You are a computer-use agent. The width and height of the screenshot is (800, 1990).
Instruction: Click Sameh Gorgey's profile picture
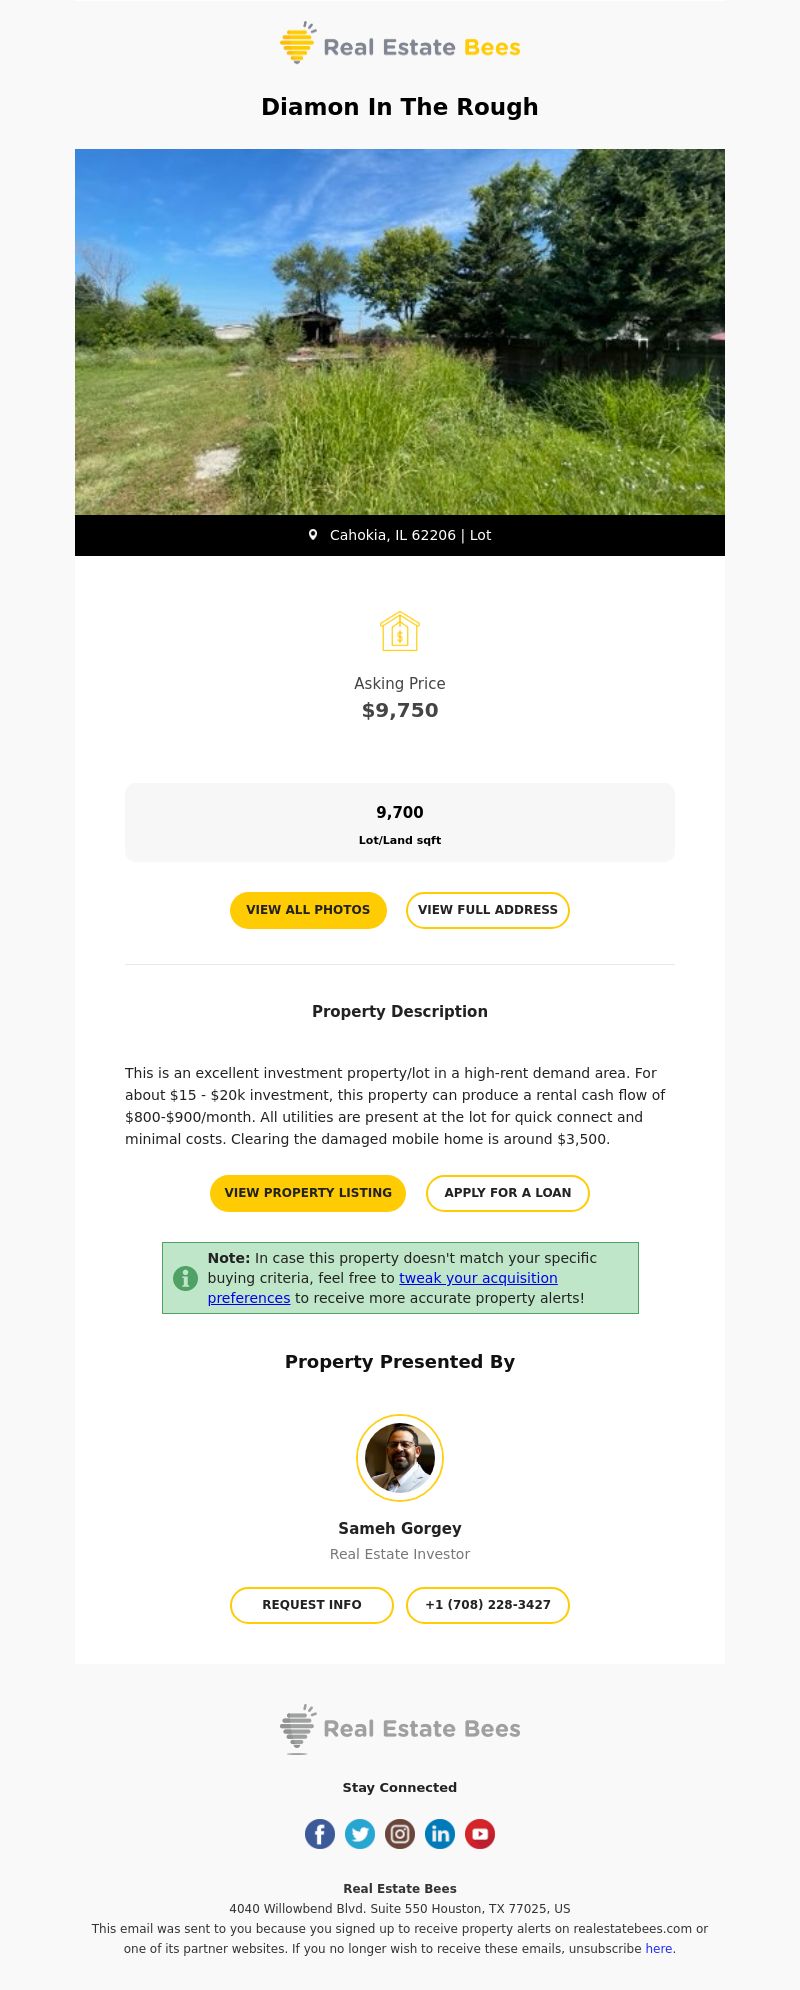400,1458
